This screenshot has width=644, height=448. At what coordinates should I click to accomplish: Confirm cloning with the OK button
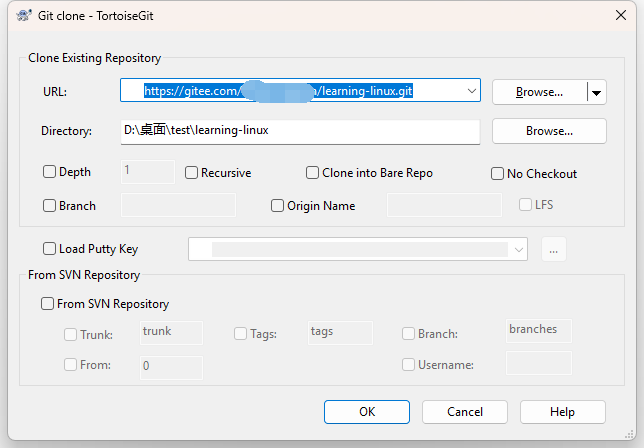(367, 412)
